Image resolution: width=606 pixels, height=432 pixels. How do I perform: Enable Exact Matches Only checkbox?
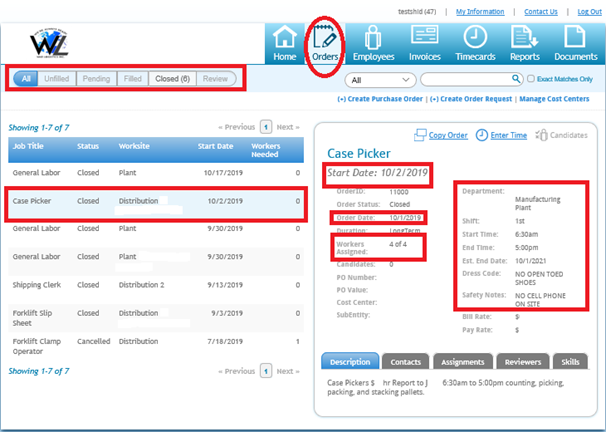click(532, 79)
